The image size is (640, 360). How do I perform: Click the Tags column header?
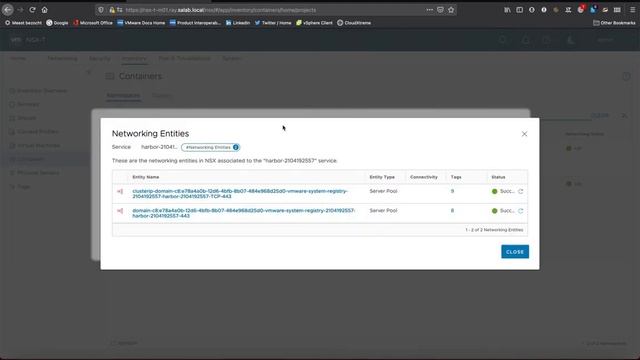[x=456, y=177]
